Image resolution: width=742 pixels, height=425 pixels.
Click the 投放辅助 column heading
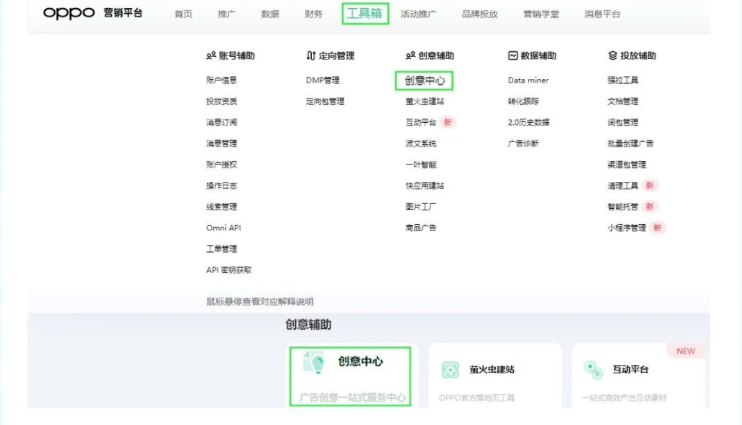pos(638,56)
